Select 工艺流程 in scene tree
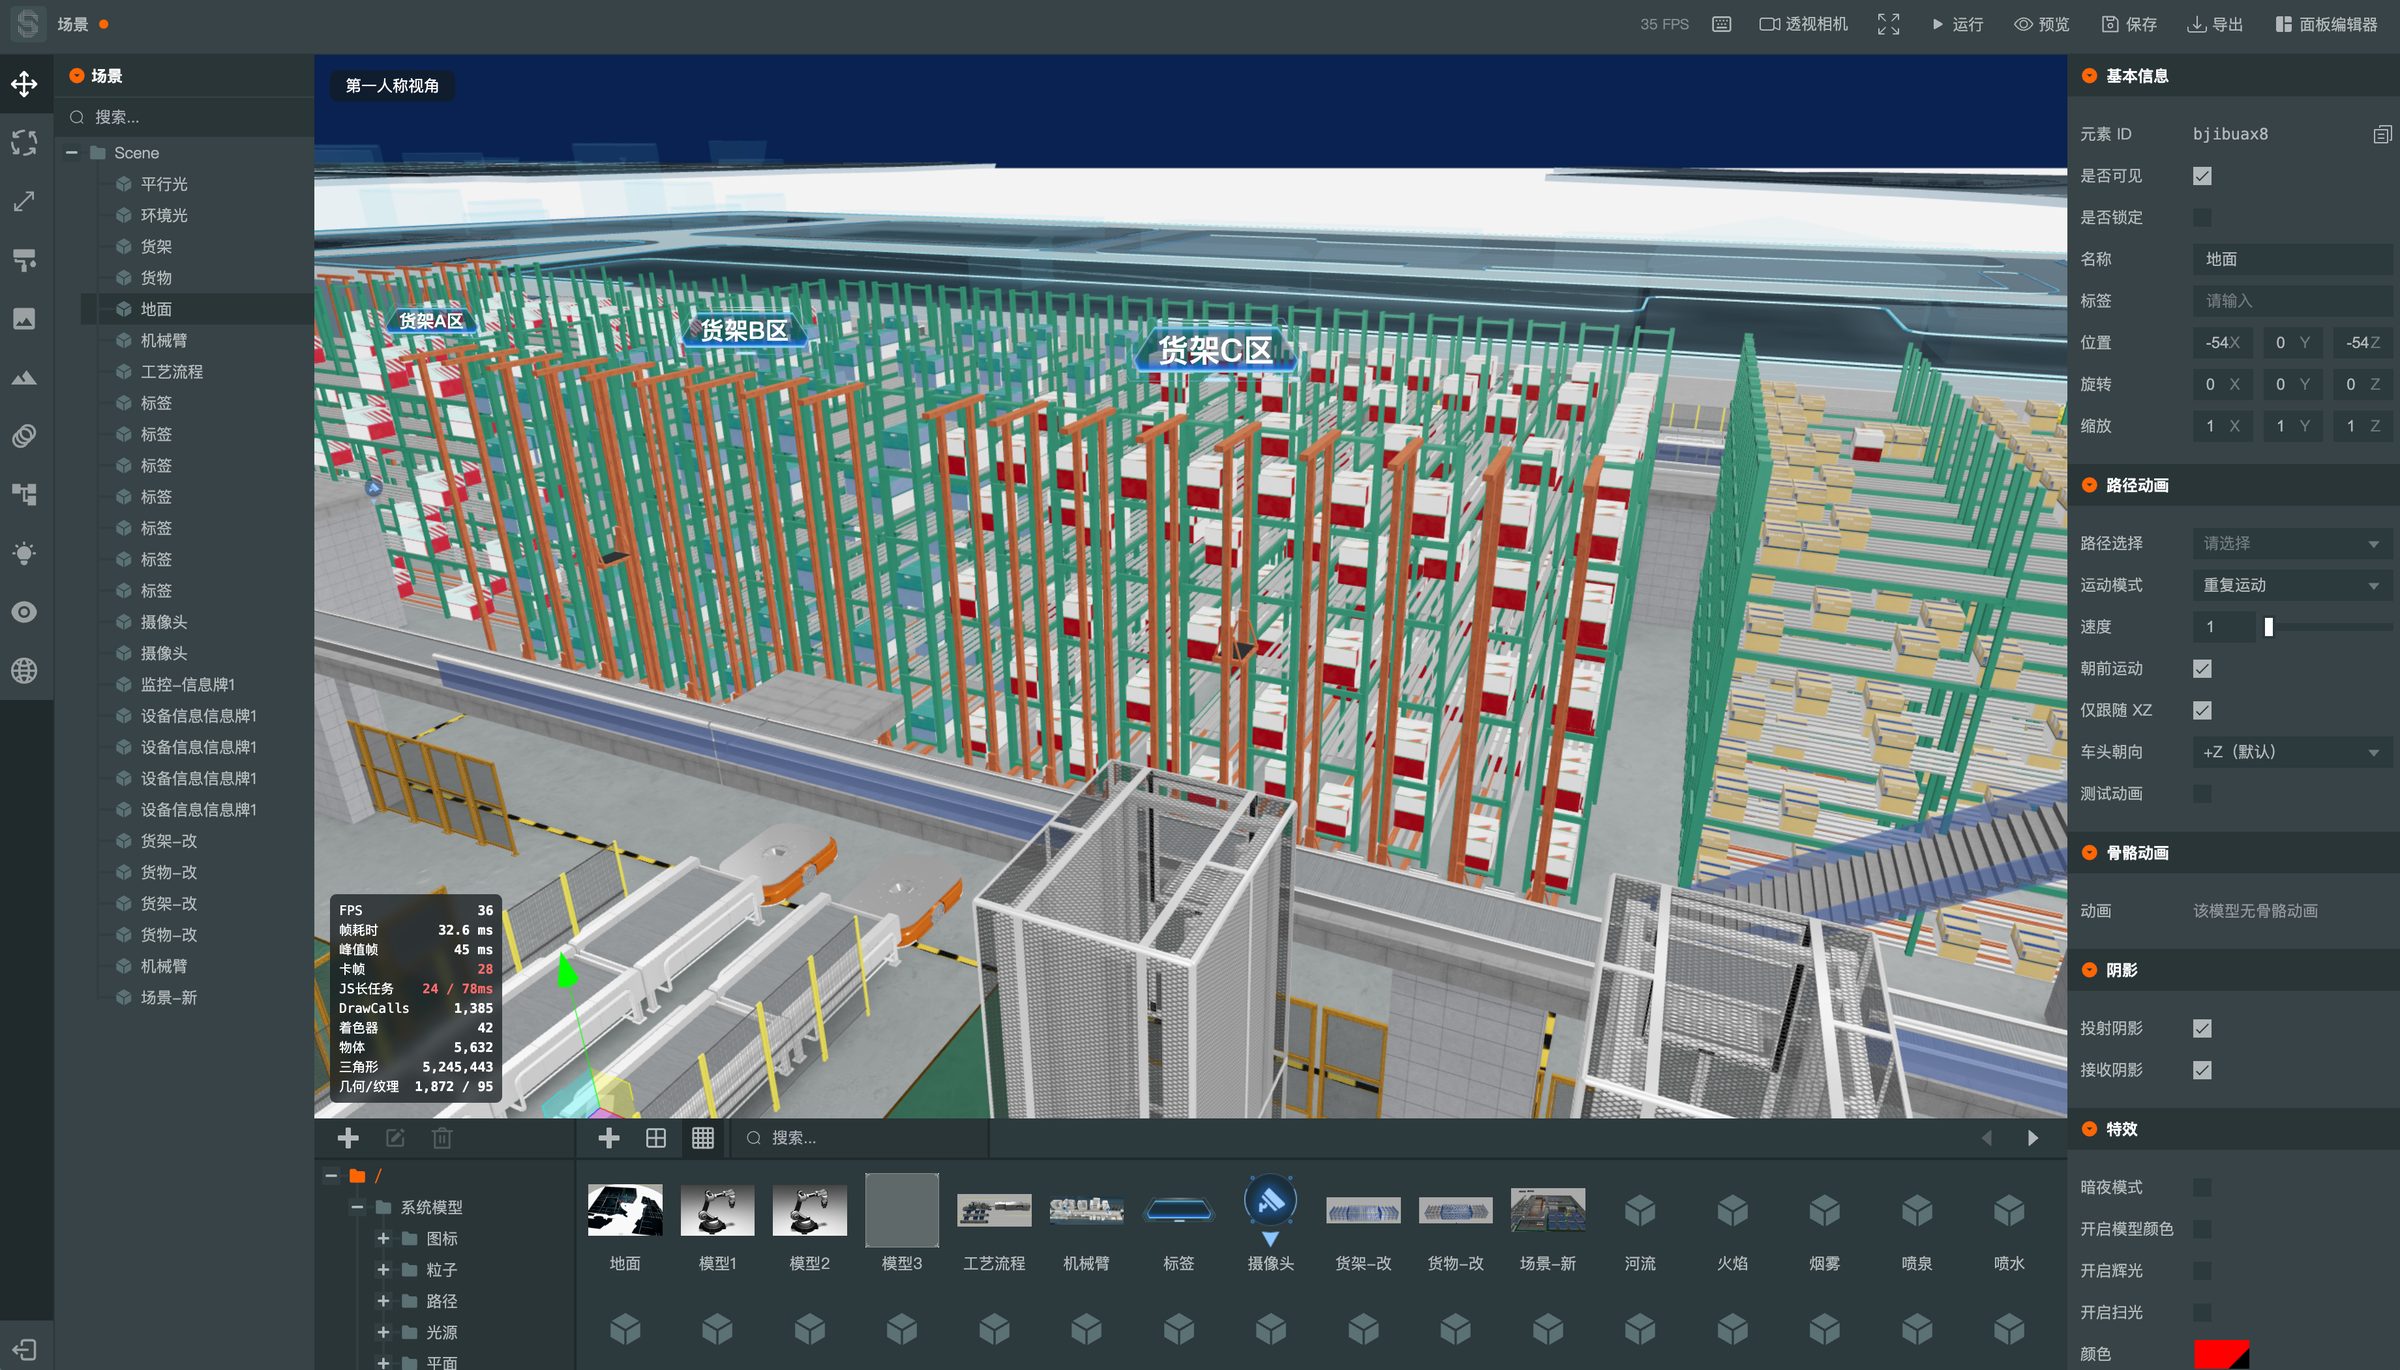 (171, 371)
